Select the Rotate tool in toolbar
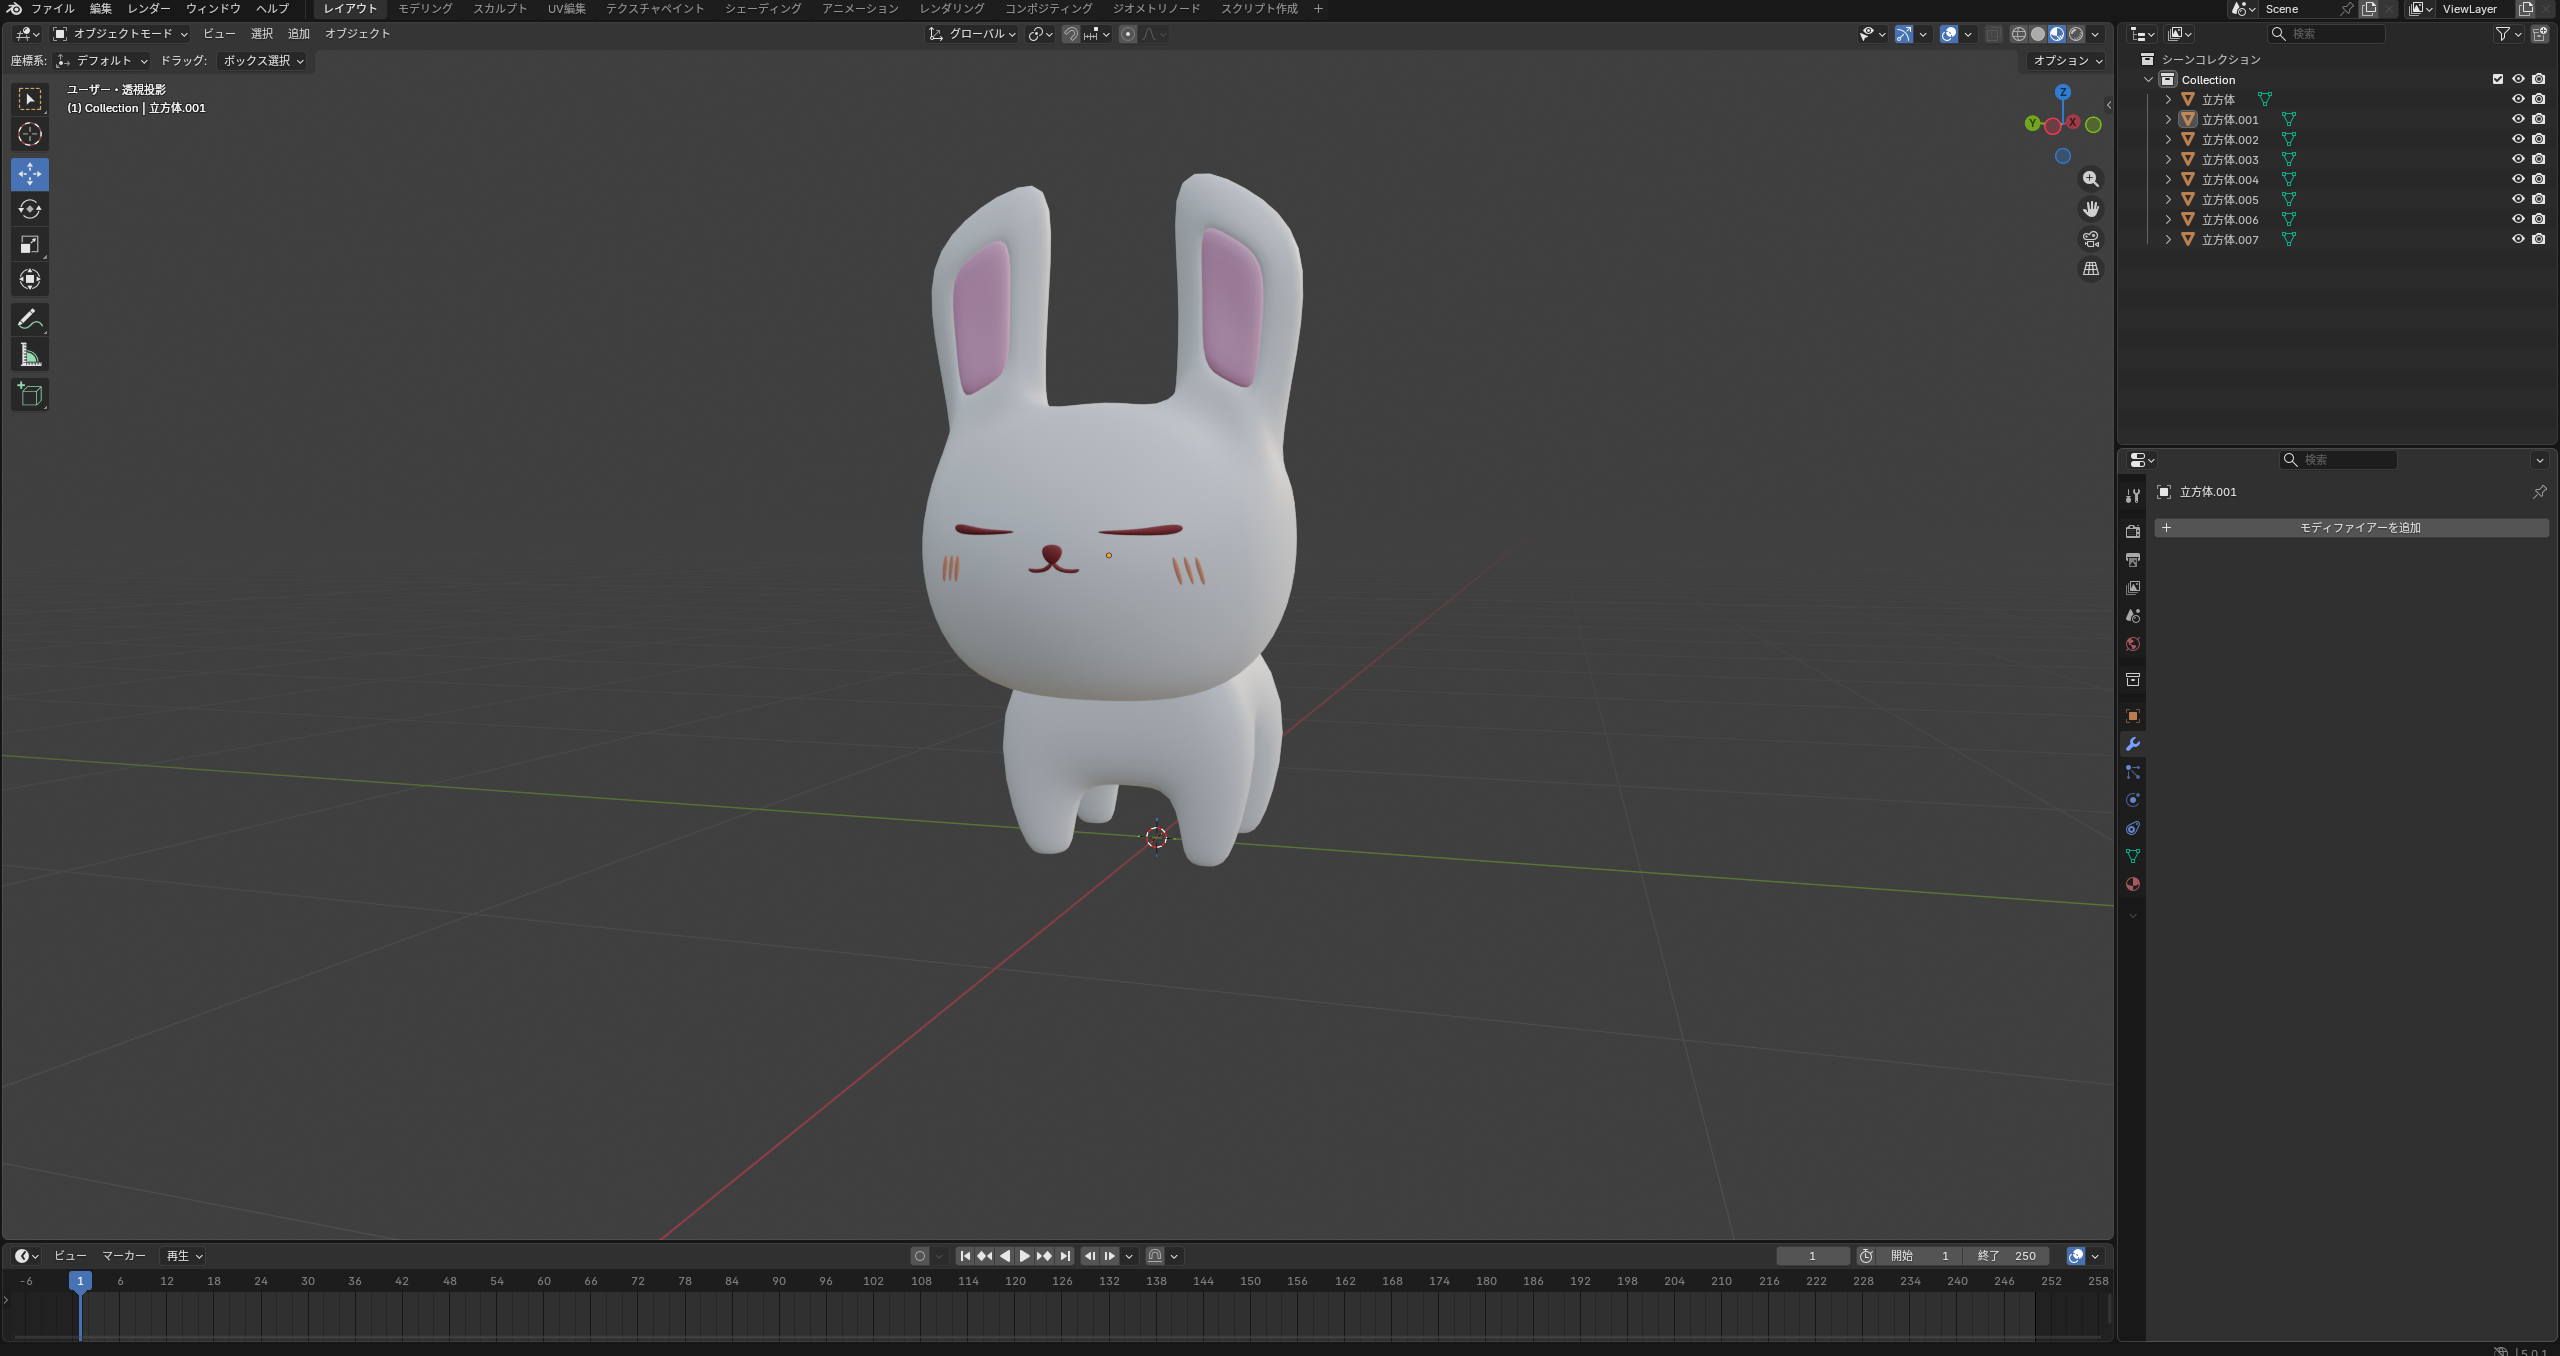 coord(30,209)
